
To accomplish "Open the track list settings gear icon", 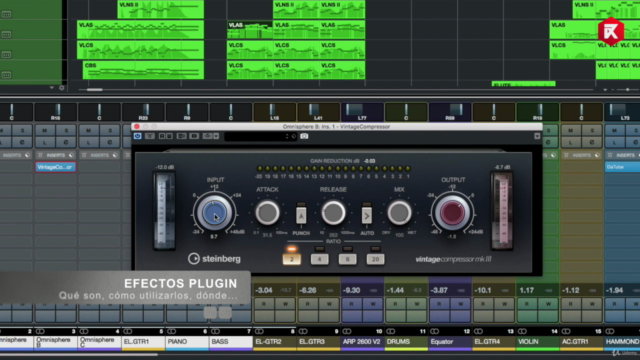I will coord(62,88).
